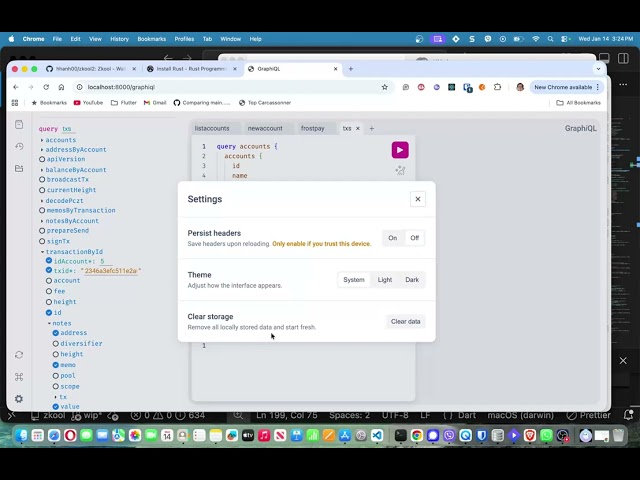Expand the balanceByAccount field
This screenshot has height=480, width=640.
[x=42, y=170]
